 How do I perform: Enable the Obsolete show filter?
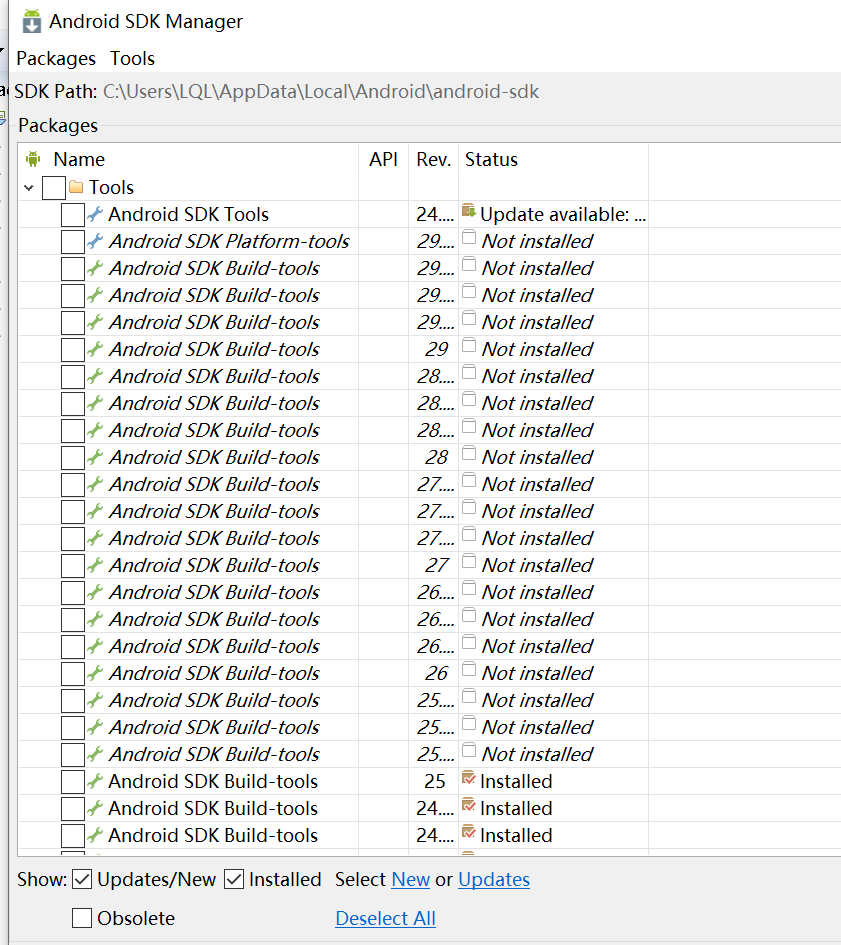[82, 918]
